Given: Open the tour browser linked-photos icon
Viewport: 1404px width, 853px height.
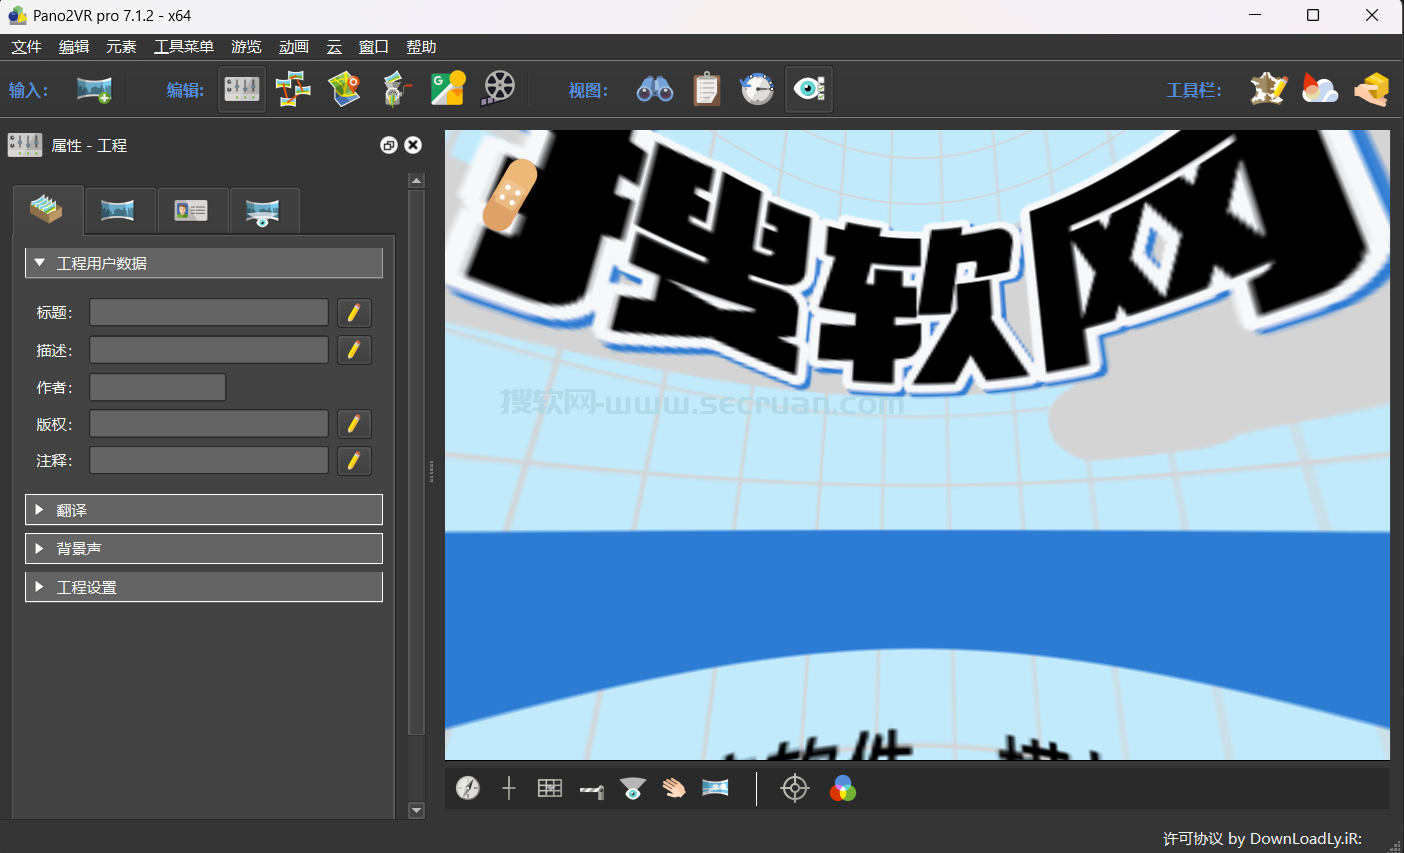Looking at the screenshot, I should point(293,90).
